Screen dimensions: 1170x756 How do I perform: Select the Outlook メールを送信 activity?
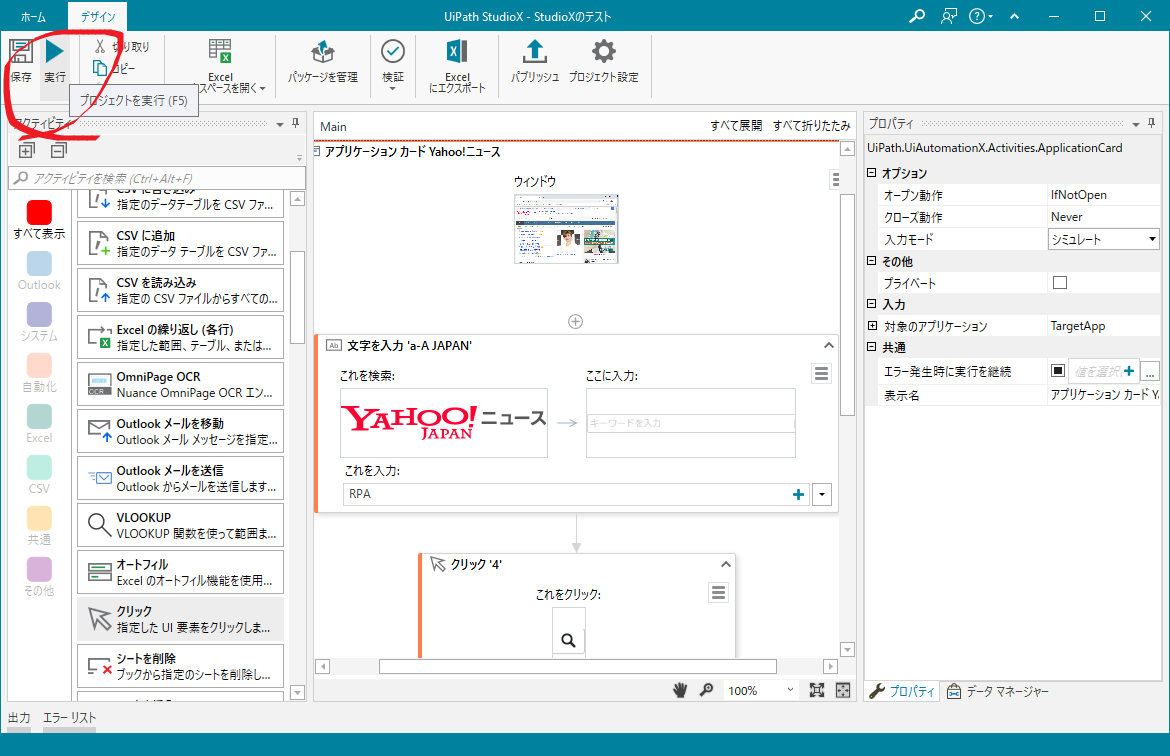pyautogui.click(x=181, y=478)
